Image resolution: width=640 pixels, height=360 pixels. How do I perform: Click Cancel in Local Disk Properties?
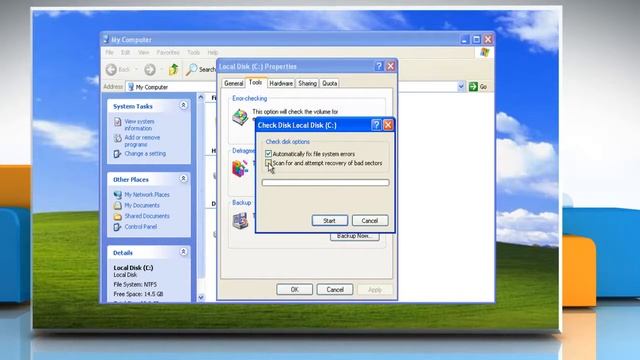pyautogui.click(x=335, y=289)
